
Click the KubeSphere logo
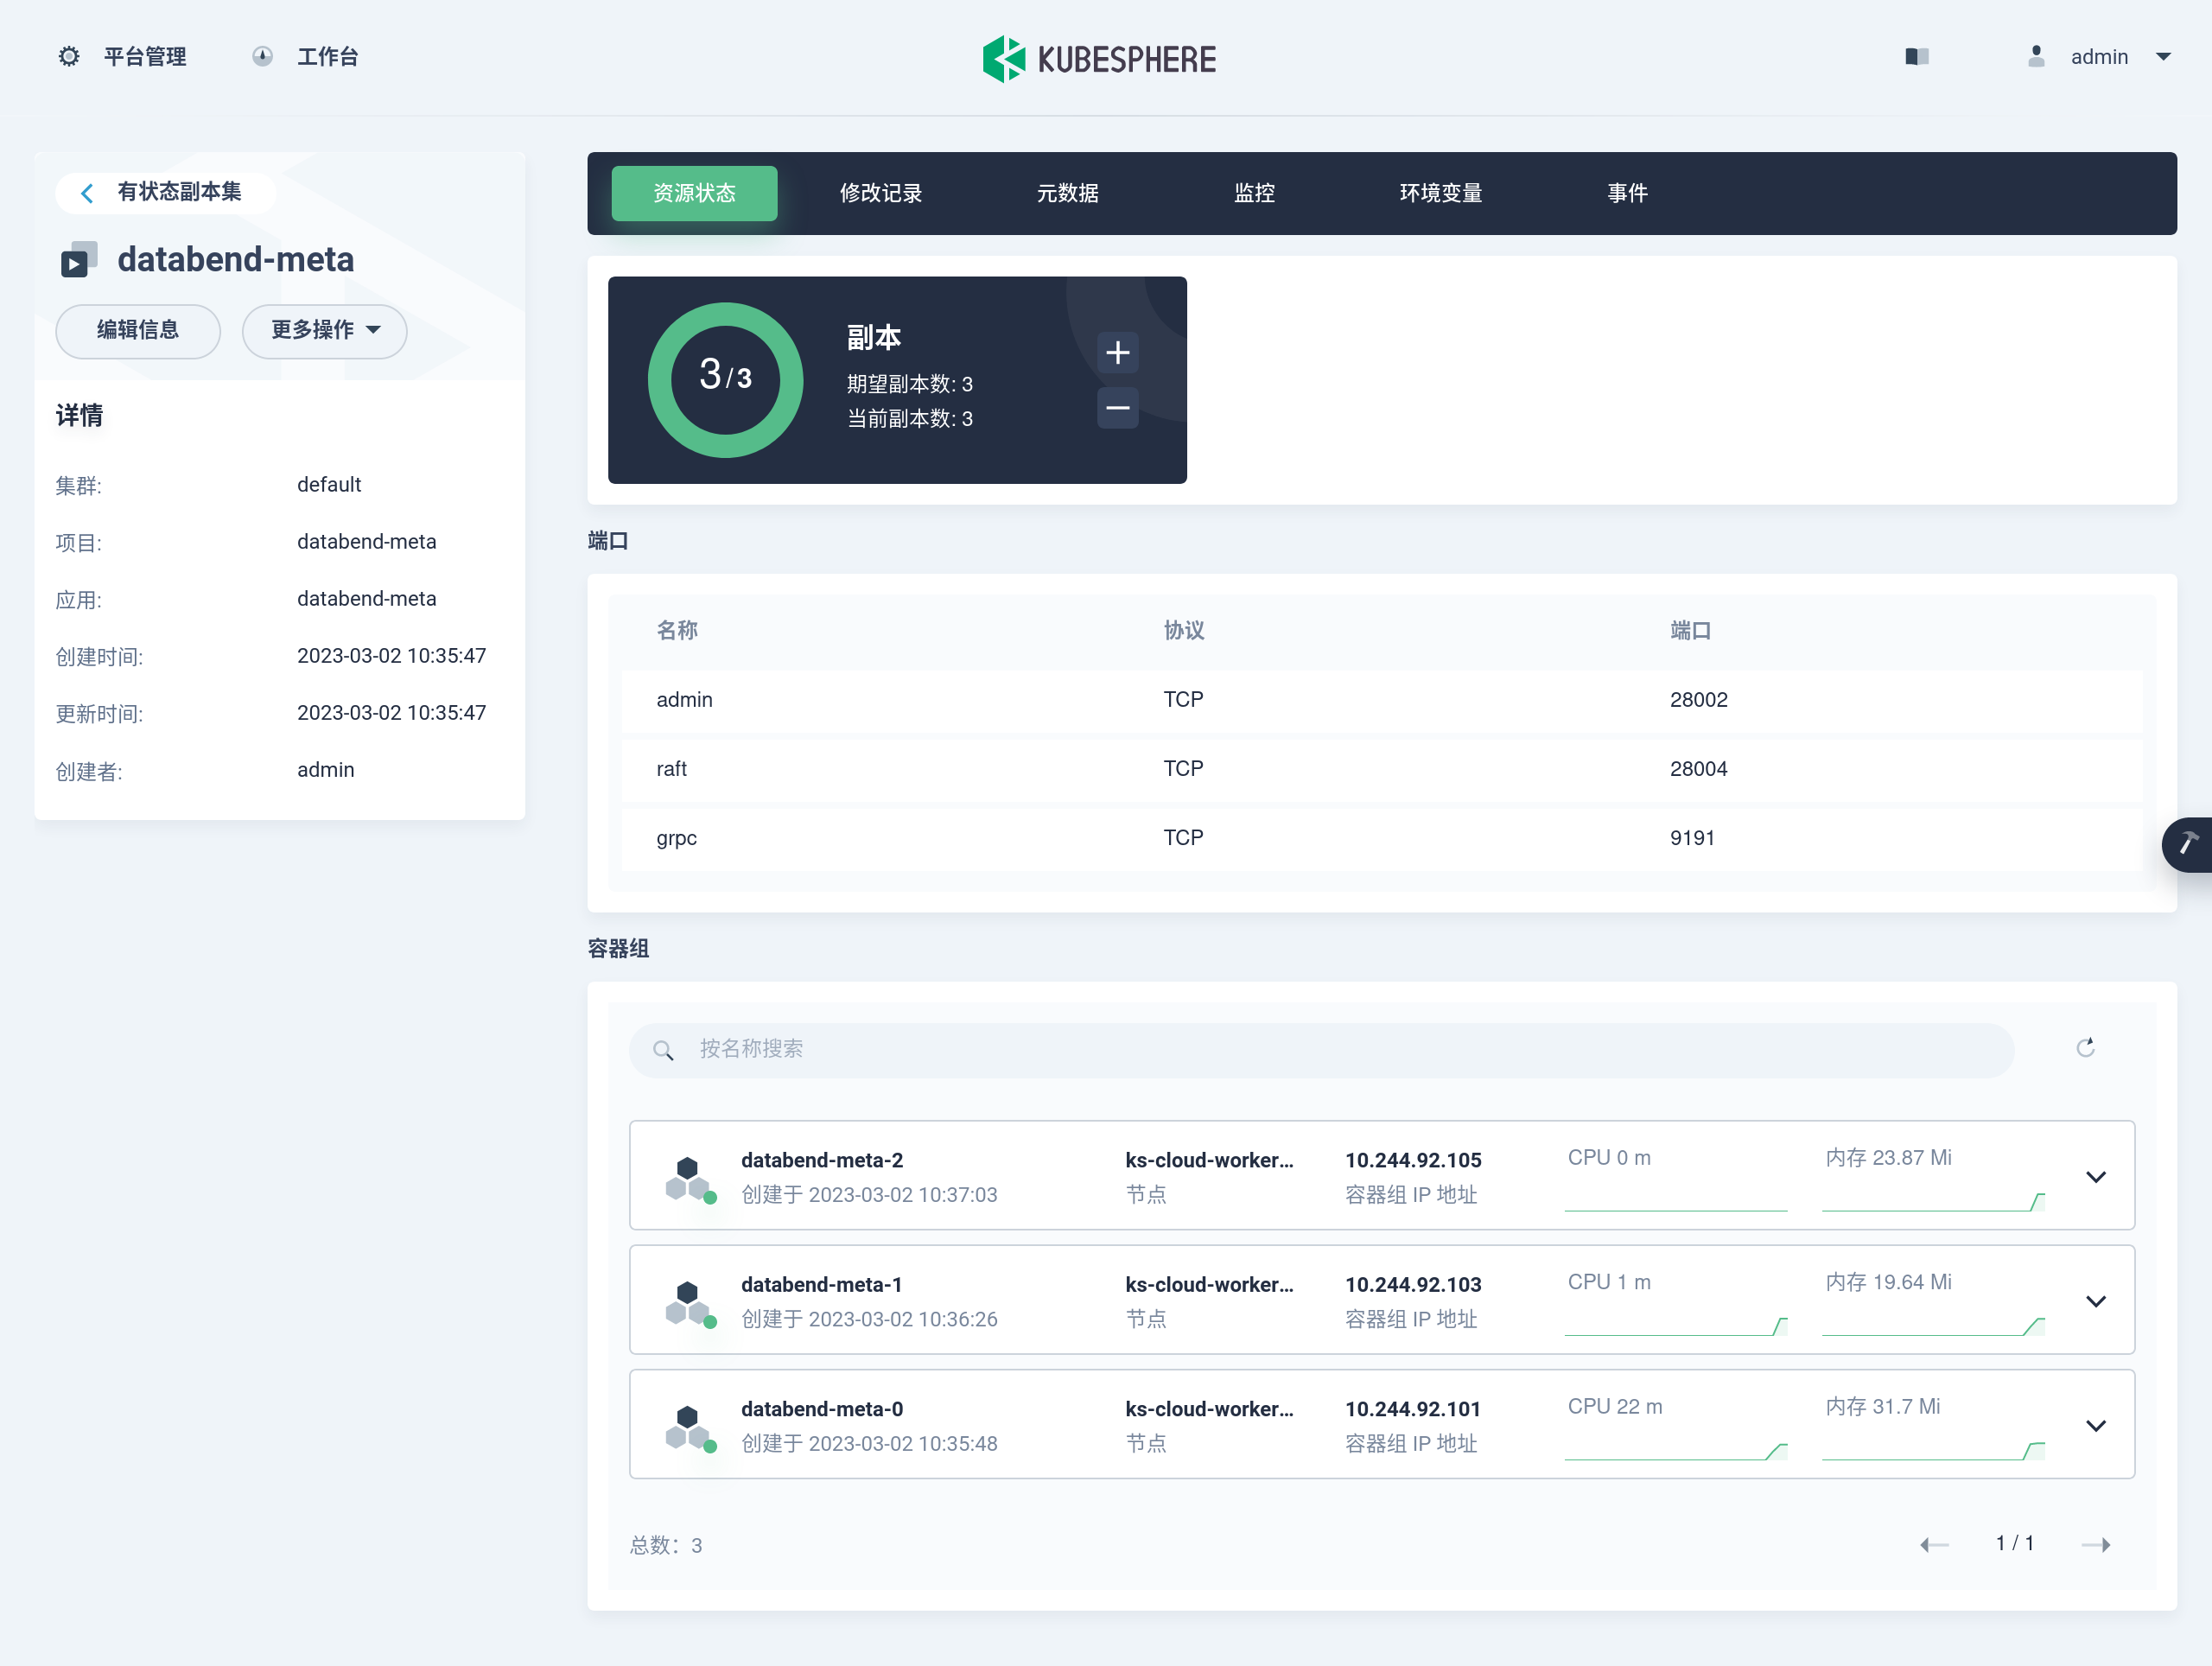tap(1099, 59)
